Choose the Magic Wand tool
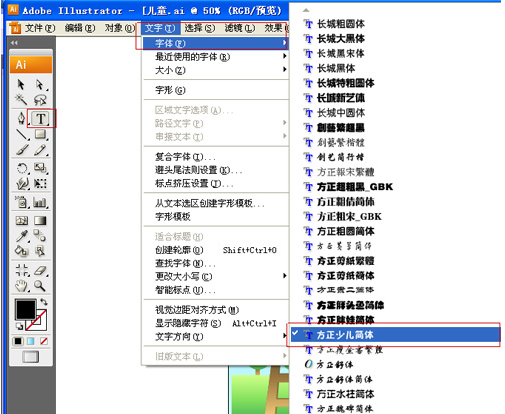This screenshot has width=505, height=414. 21,99
